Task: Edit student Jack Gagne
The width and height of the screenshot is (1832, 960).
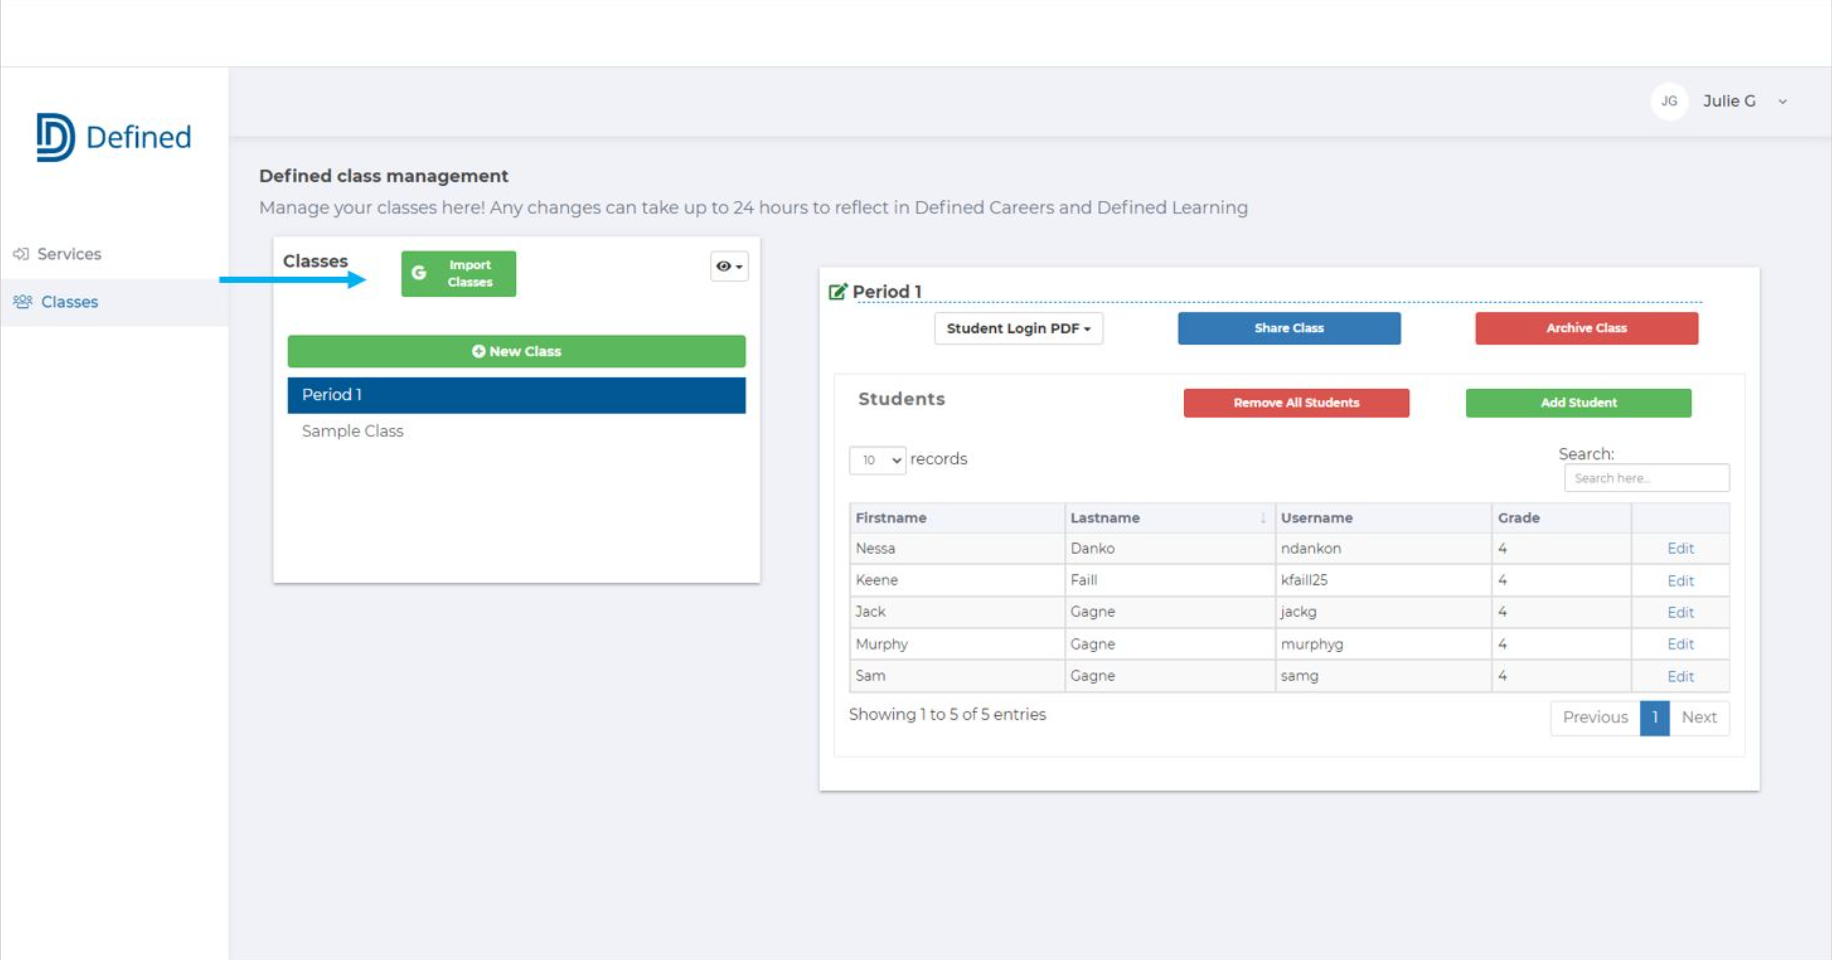Action: tap(1680, 613)
